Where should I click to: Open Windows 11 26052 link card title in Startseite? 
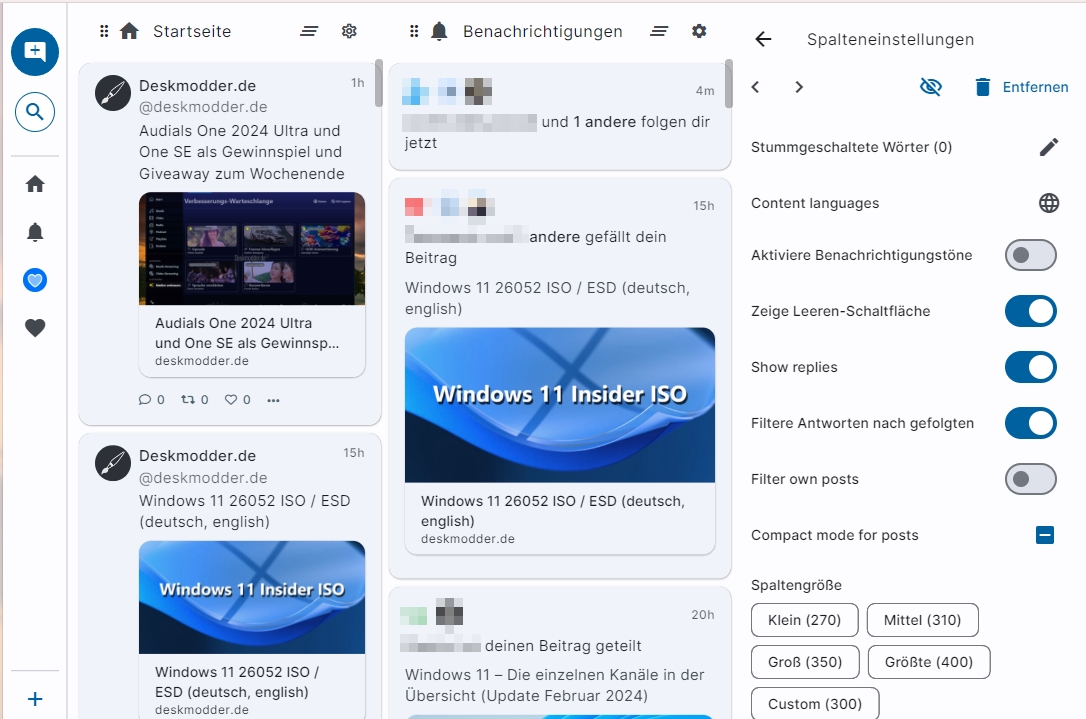coord(237,682)
